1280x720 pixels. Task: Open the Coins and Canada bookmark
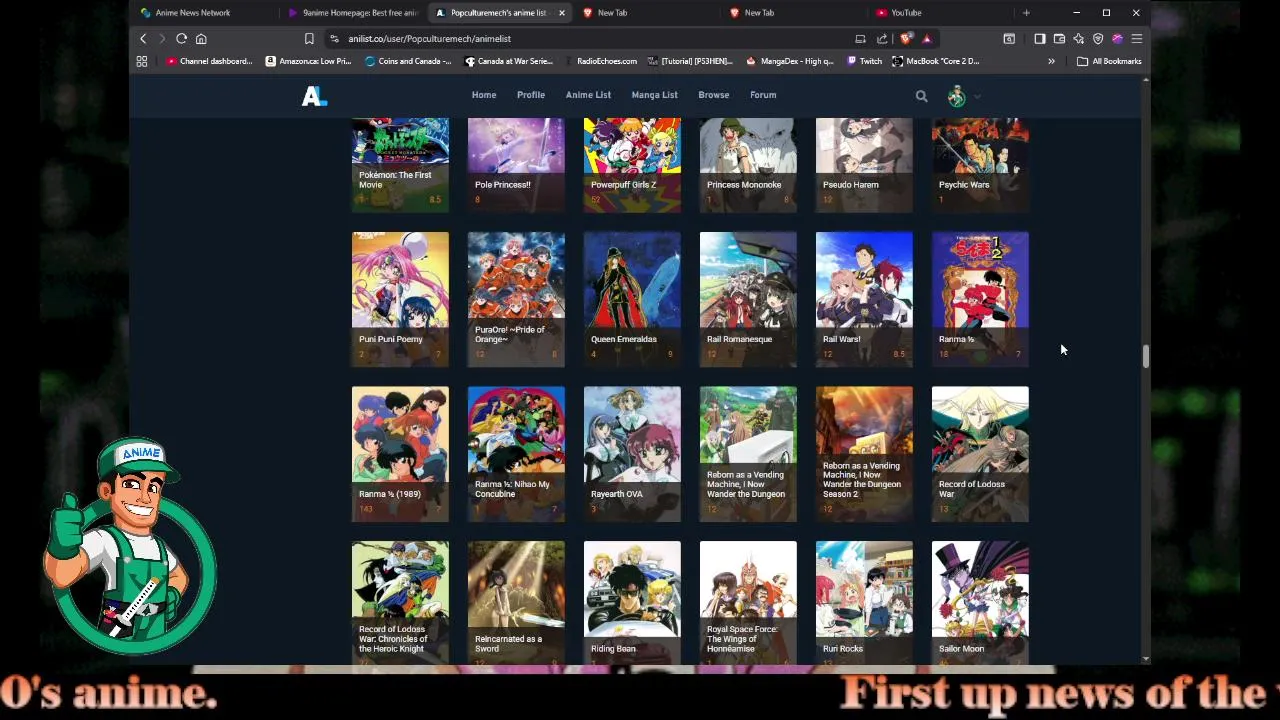[x=408, y=61]
